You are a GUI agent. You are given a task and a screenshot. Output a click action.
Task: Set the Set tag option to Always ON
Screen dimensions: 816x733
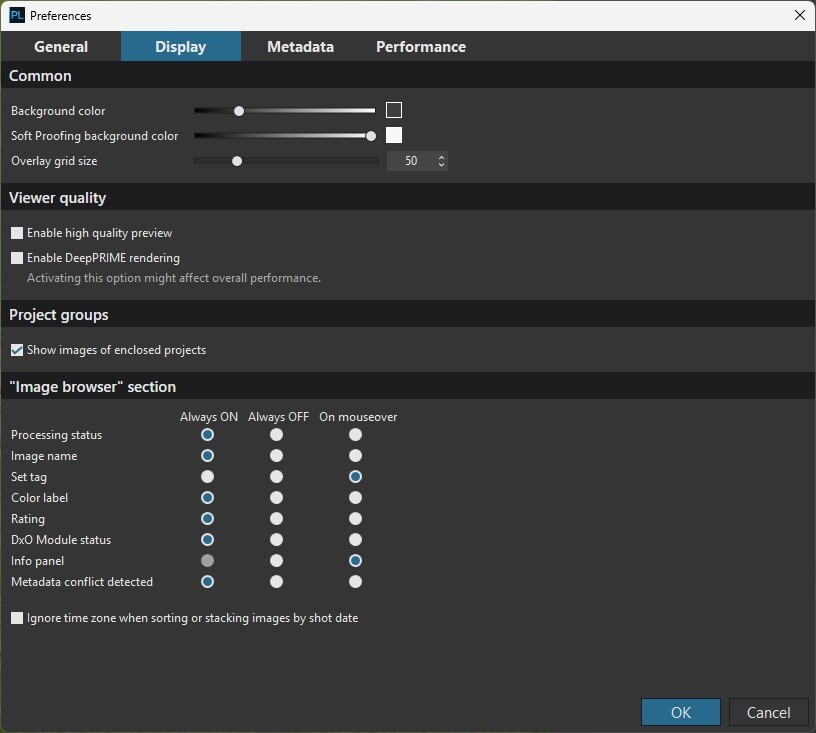click(x=207, y=477)
